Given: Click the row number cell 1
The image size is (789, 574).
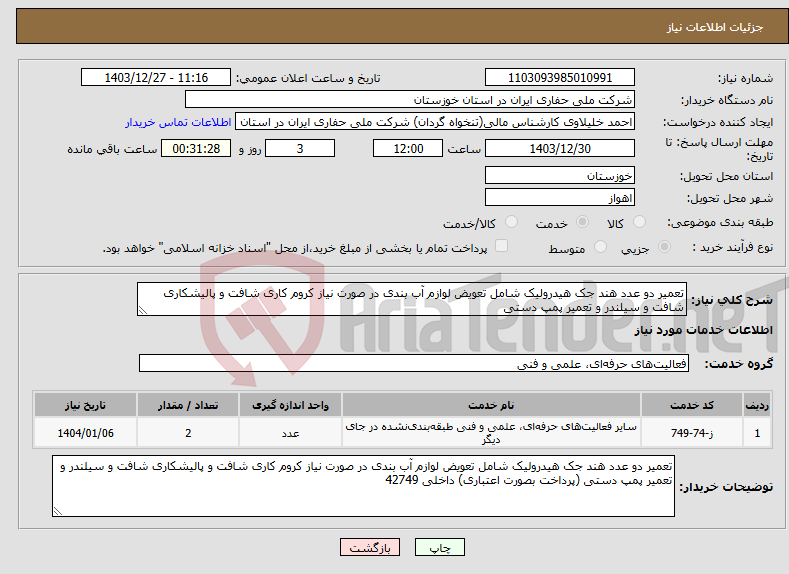Looking at the screenshot, I should coord(757,433).
